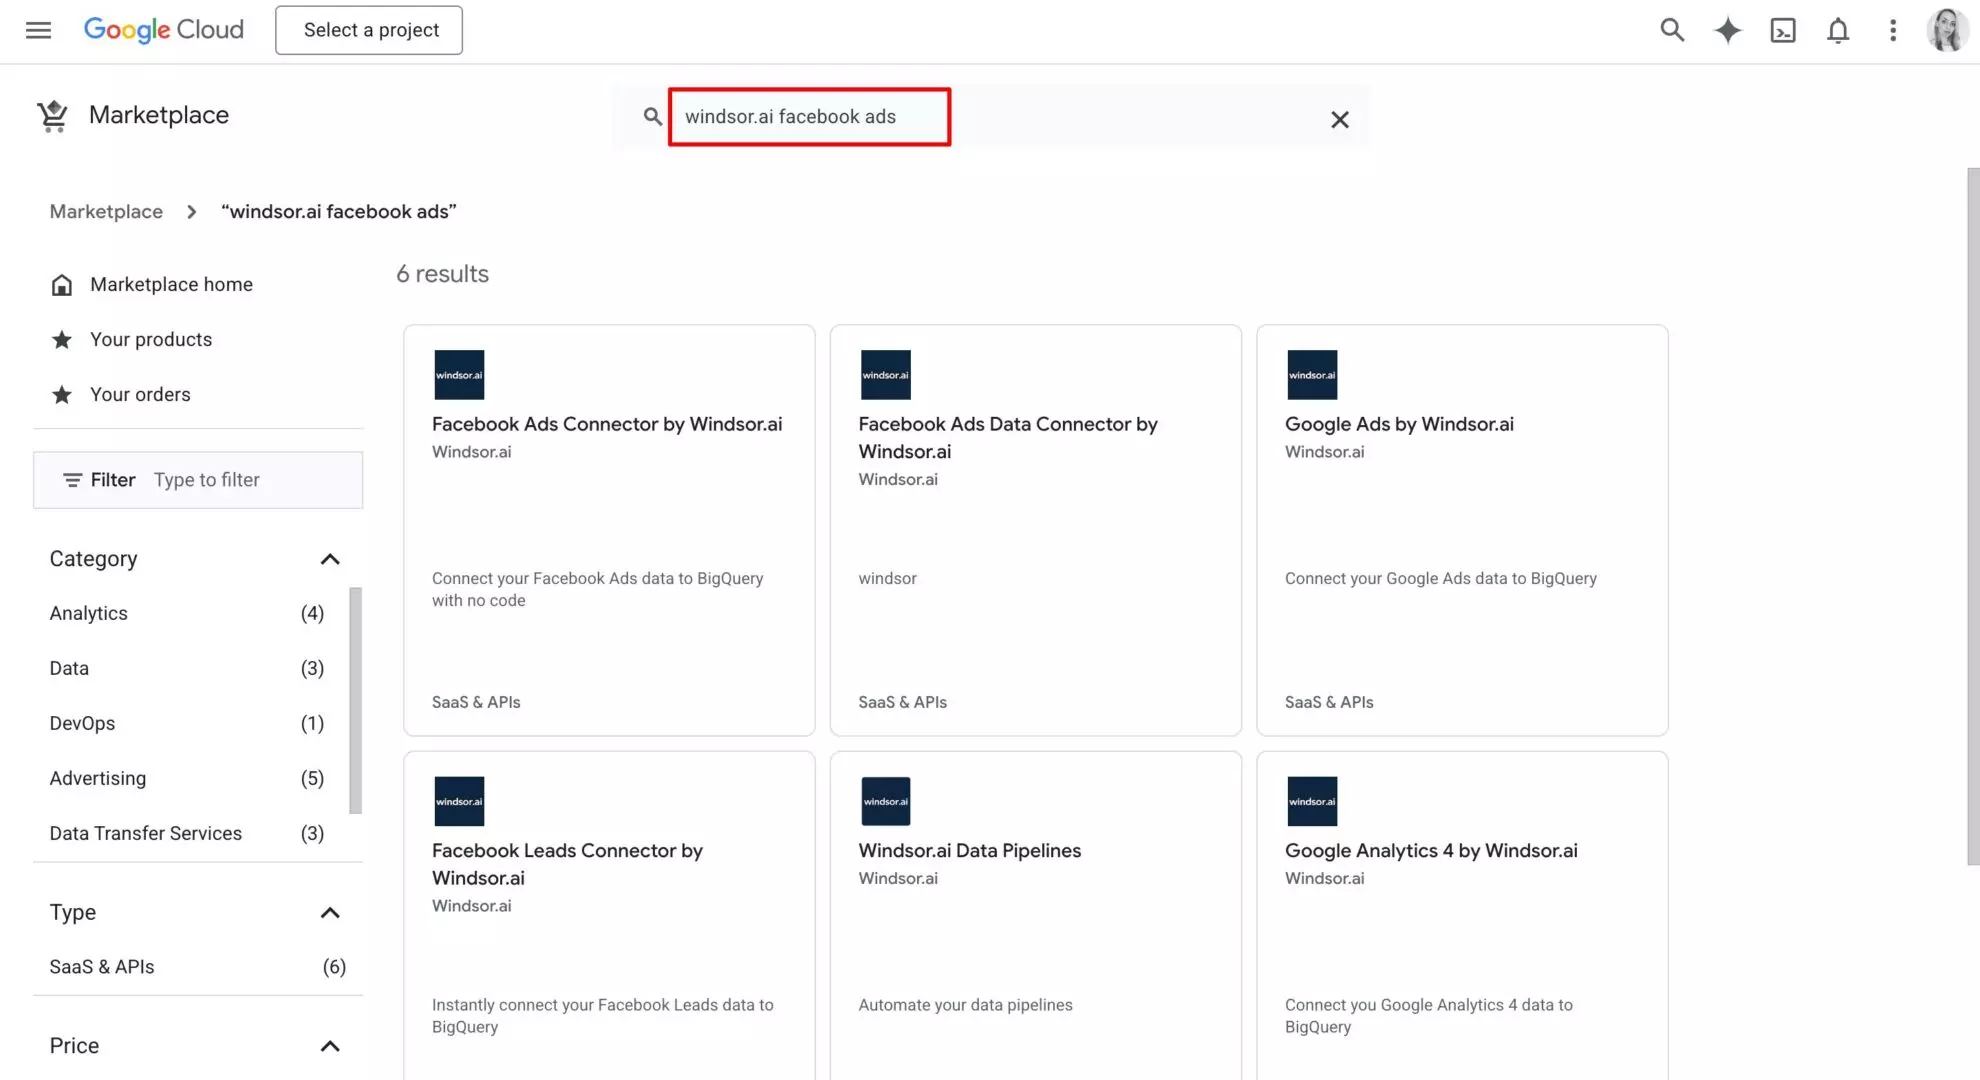Click Facebook Ads Data Connector logo
Screen dimensions: 1980x1080
(886, 375)
